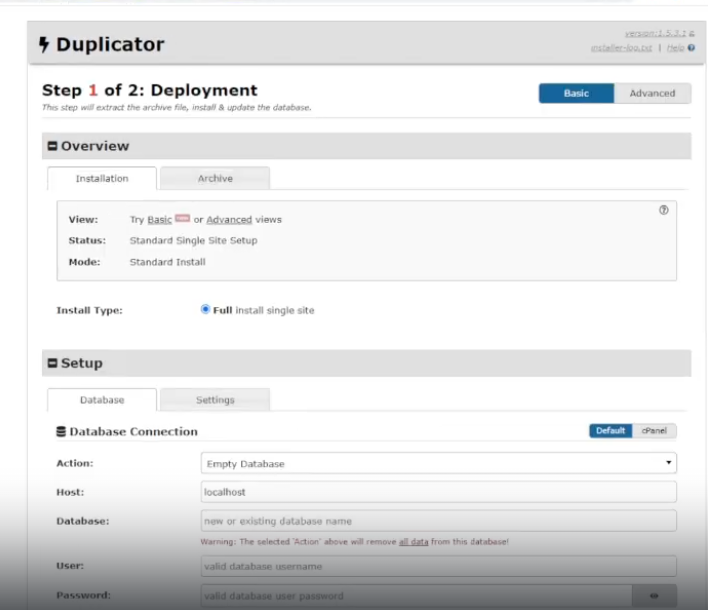
Task: Open the Settings tab
Action: tap(215, 400)
